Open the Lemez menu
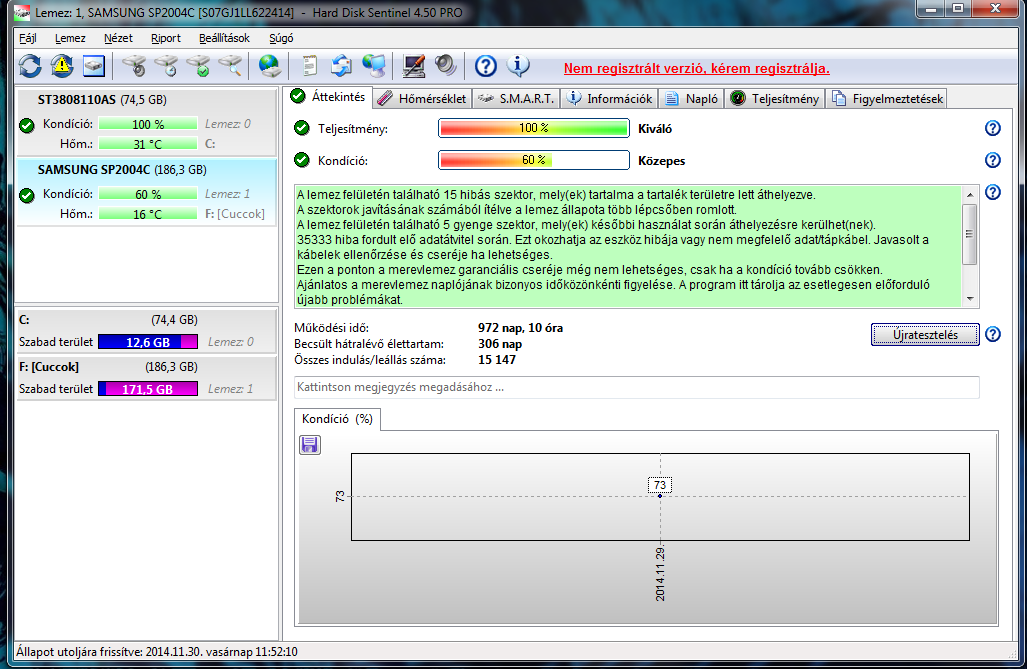This screenshot has height=669, width=1027. (70, 38)
